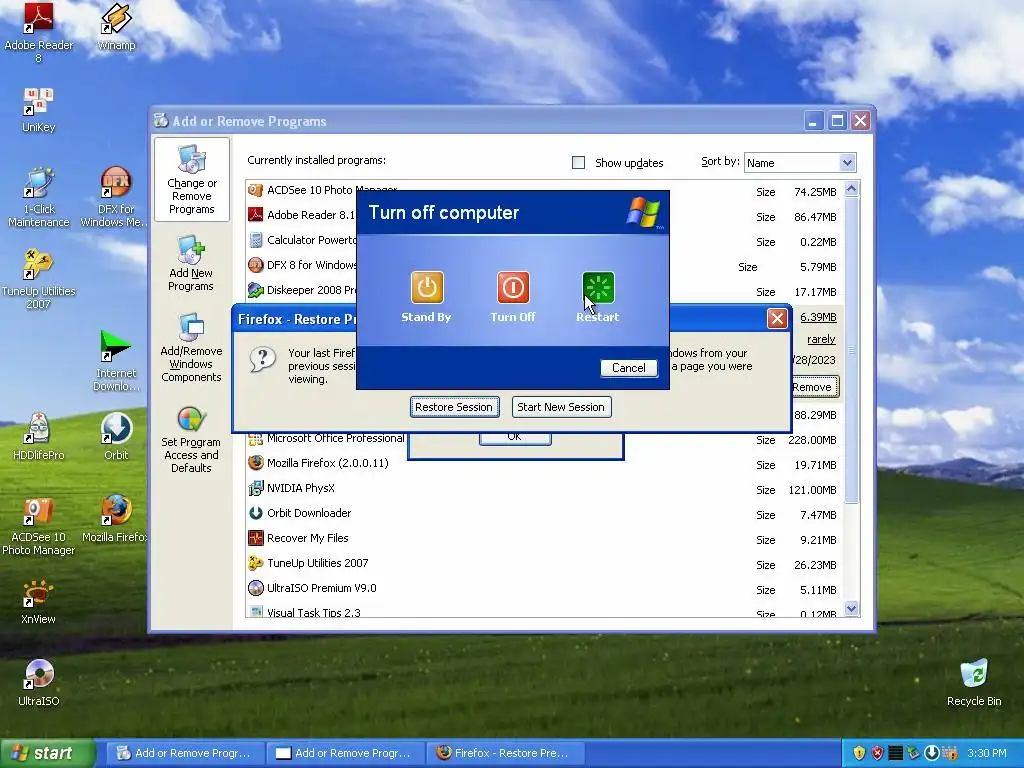Image resolution: width=1024 pixels, height=768 pixels.
Task: Click Start New Session button
Action: (561, 407)
